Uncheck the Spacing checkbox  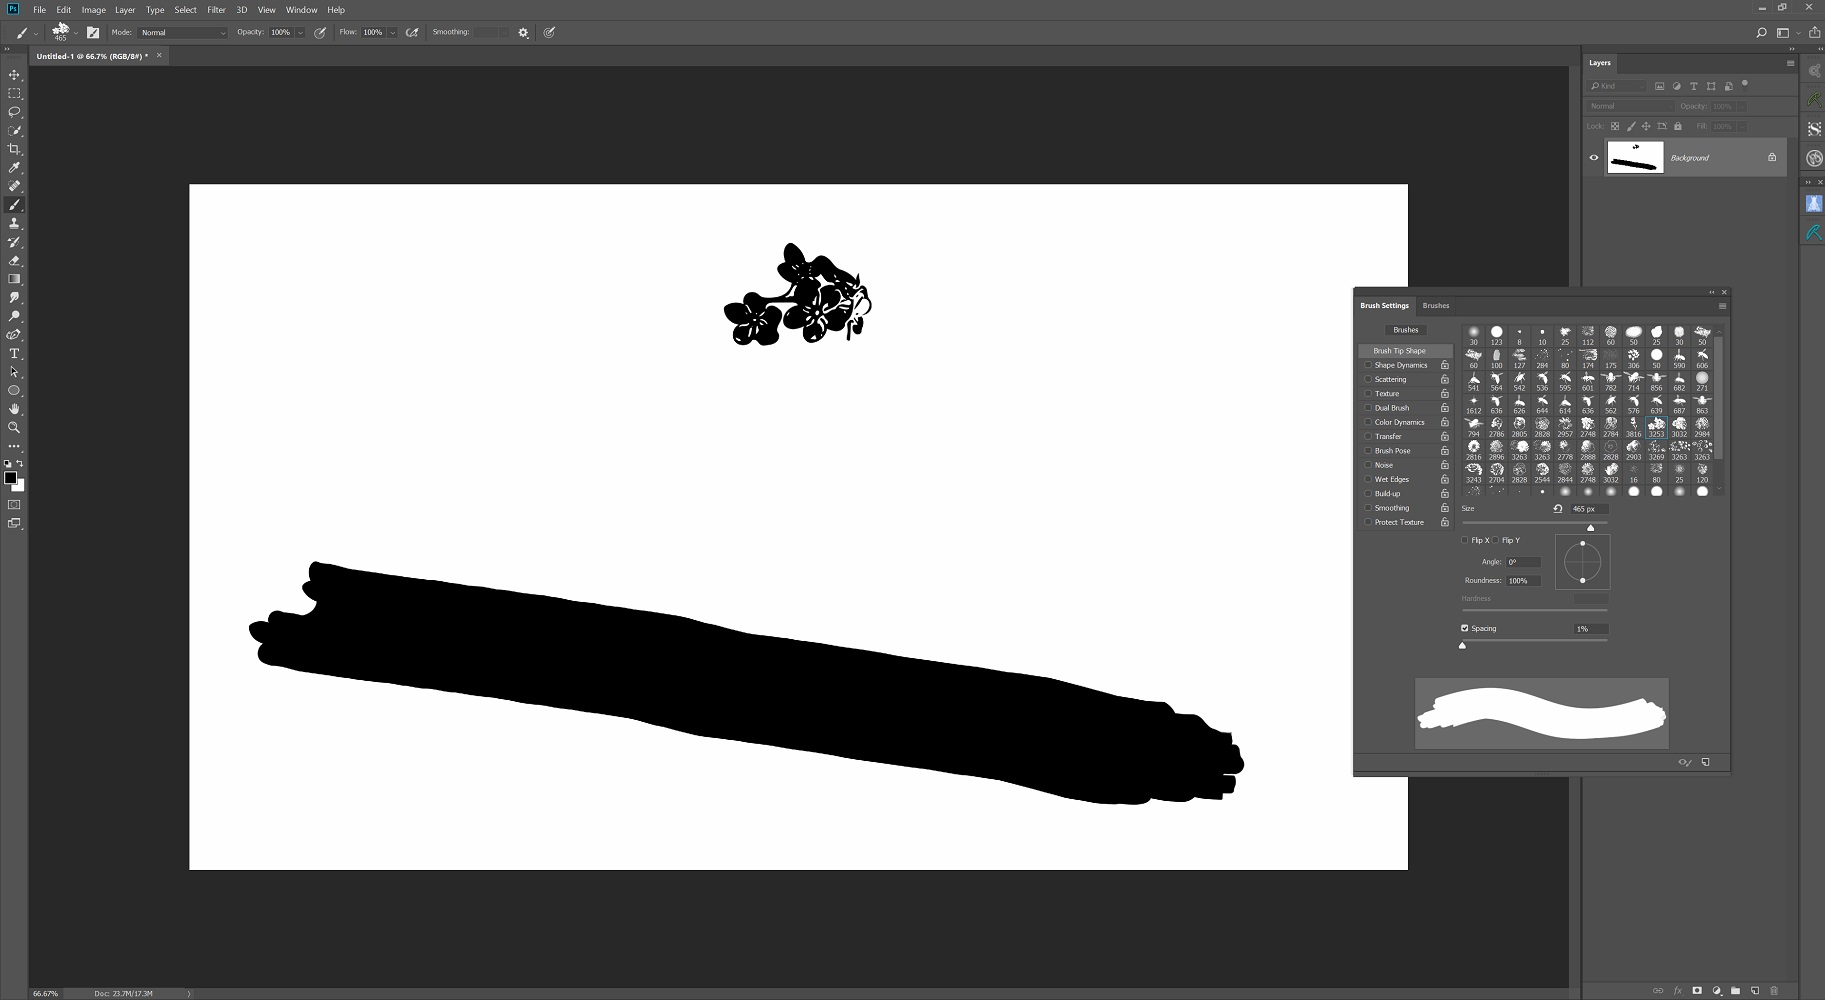click(1465, 628)
